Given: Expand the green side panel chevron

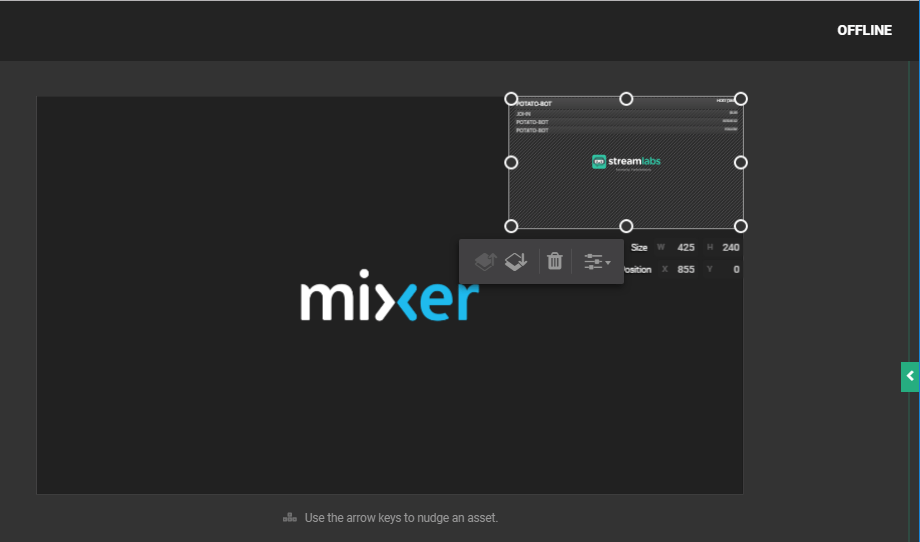Looking at the screenshot, I should (910, 377).
